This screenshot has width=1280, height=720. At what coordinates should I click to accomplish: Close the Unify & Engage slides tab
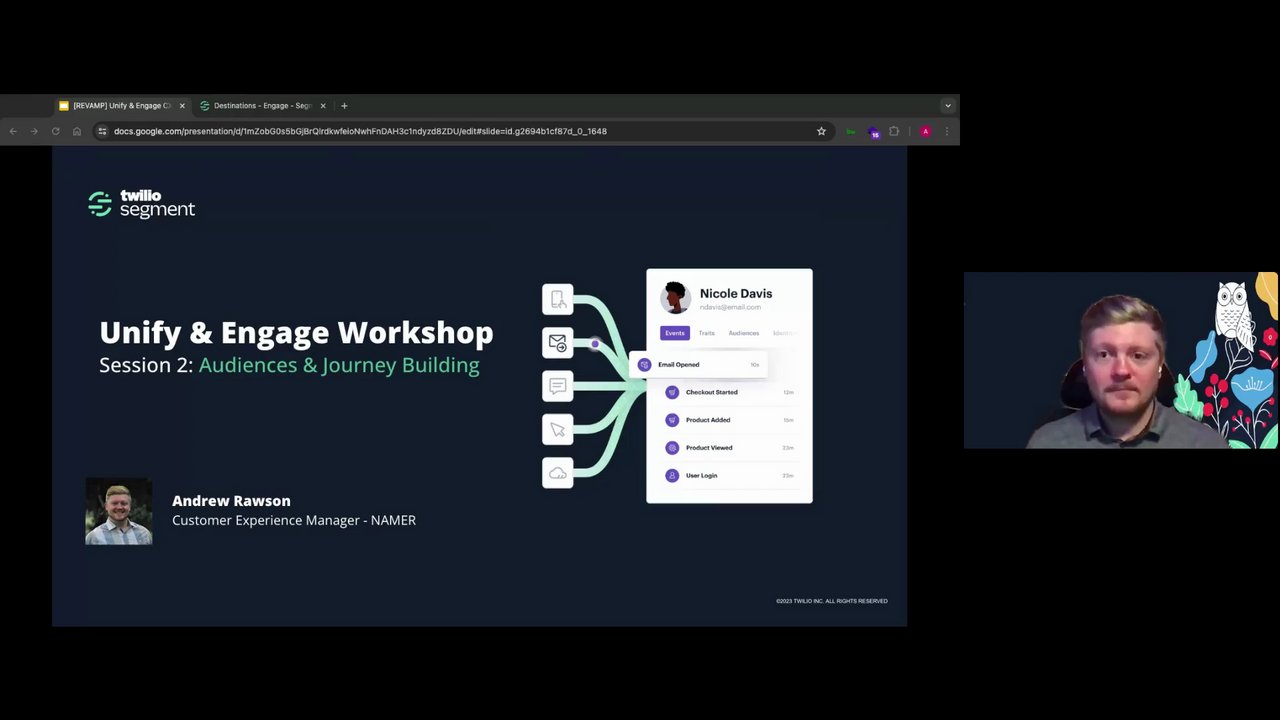(182, 105)
